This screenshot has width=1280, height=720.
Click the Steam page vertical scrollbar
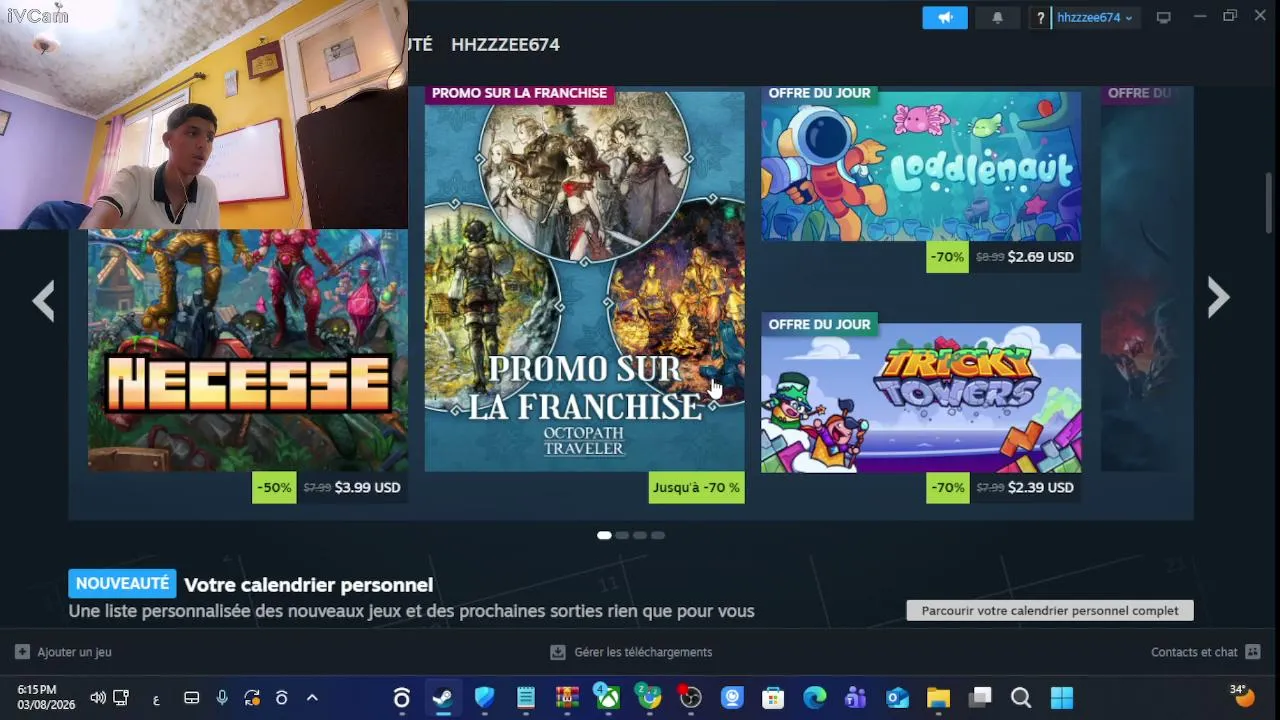point(1269,205)
